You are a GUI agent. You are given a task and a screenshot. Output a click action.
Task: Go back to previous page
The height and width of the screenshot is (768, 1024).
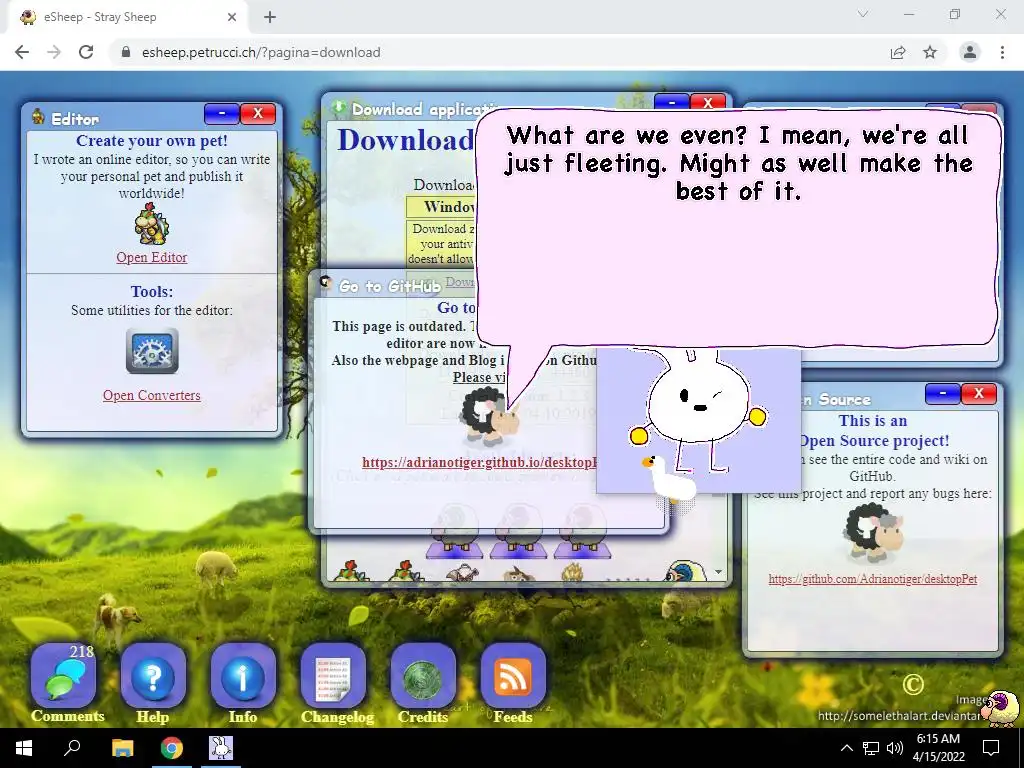pyautogui.click(x=22, y=52)
